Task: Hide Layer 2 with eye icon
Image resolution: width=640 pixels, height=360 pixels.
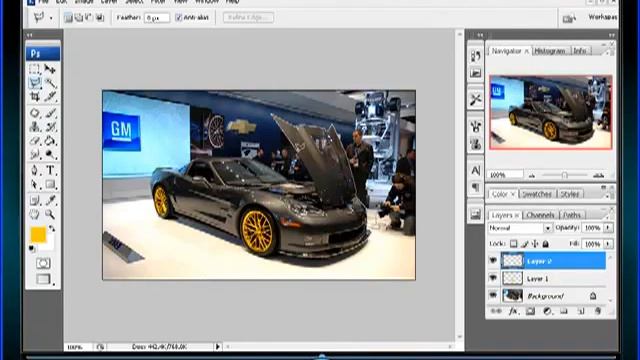Action: 493,260
